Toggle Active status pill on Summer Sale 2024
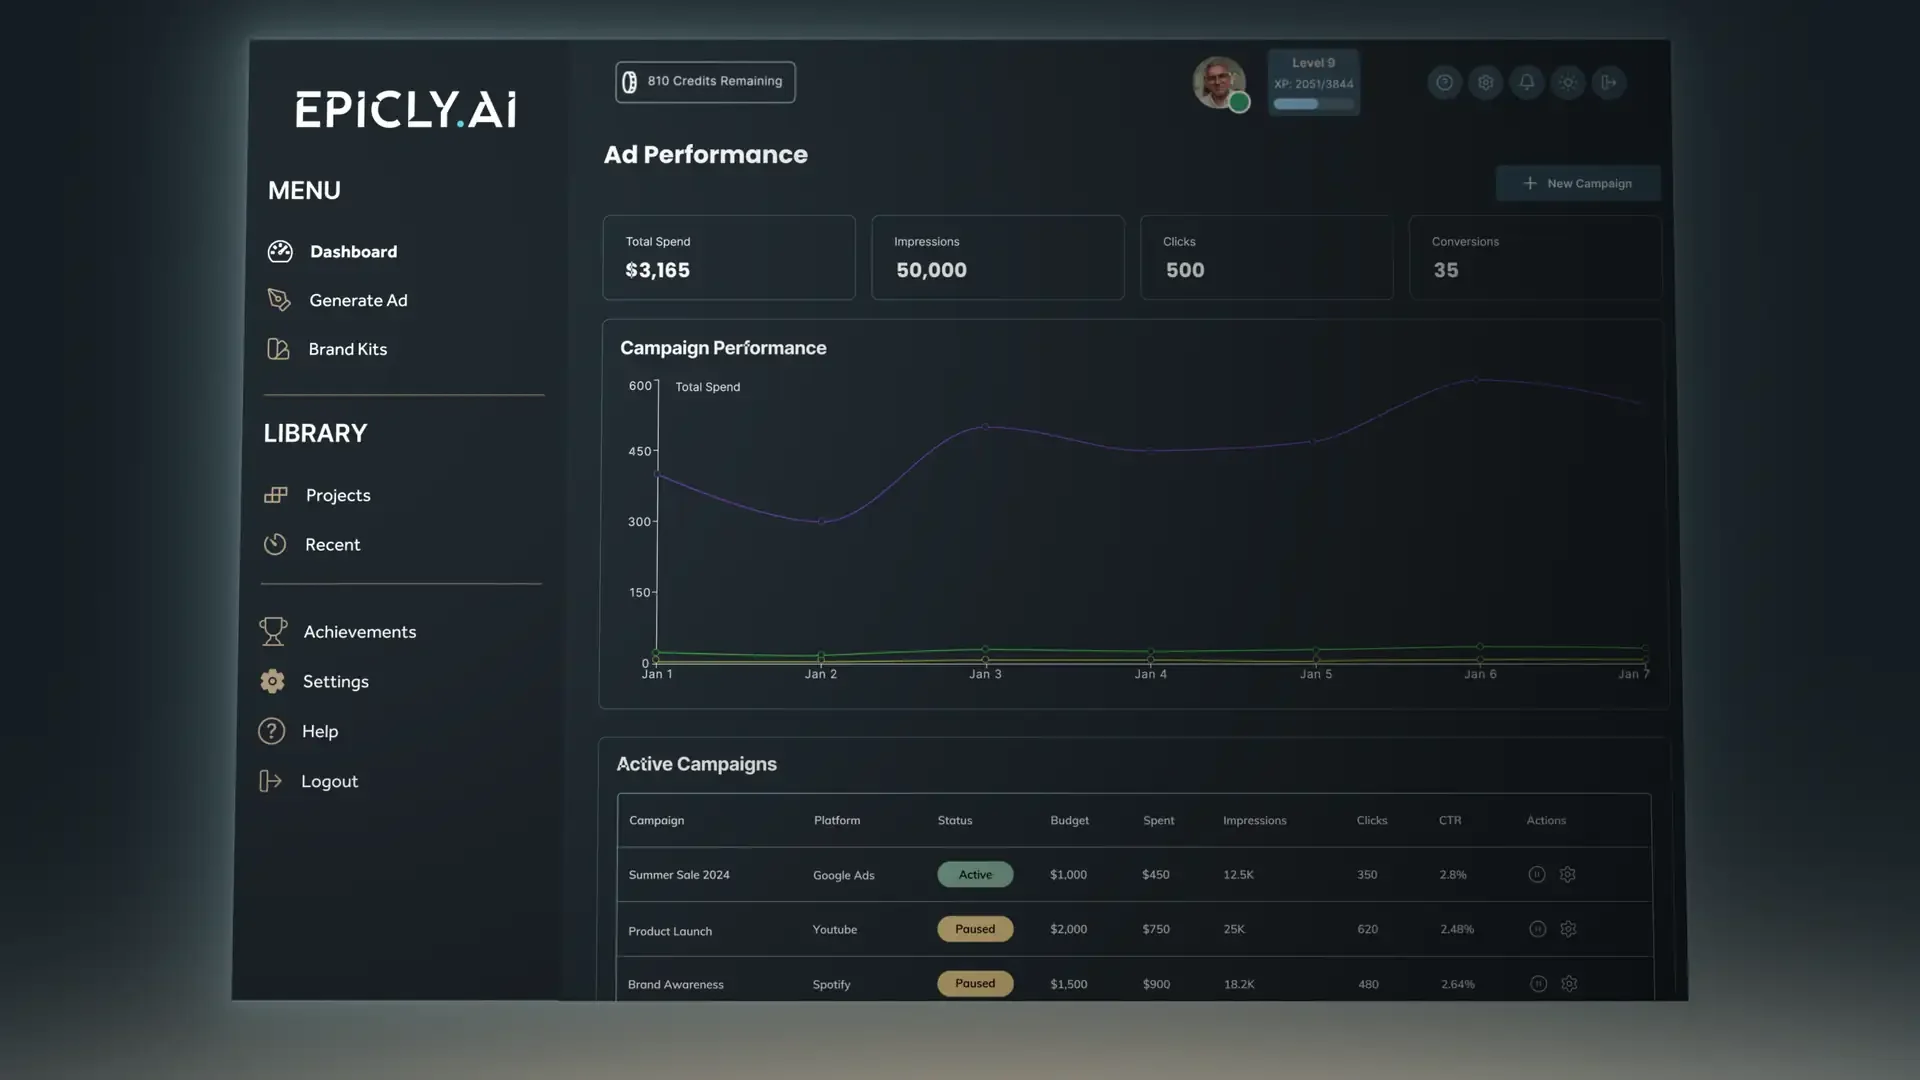This screenshot has width=1920, height=1080. pyautogui.click(x=974, y=874)
